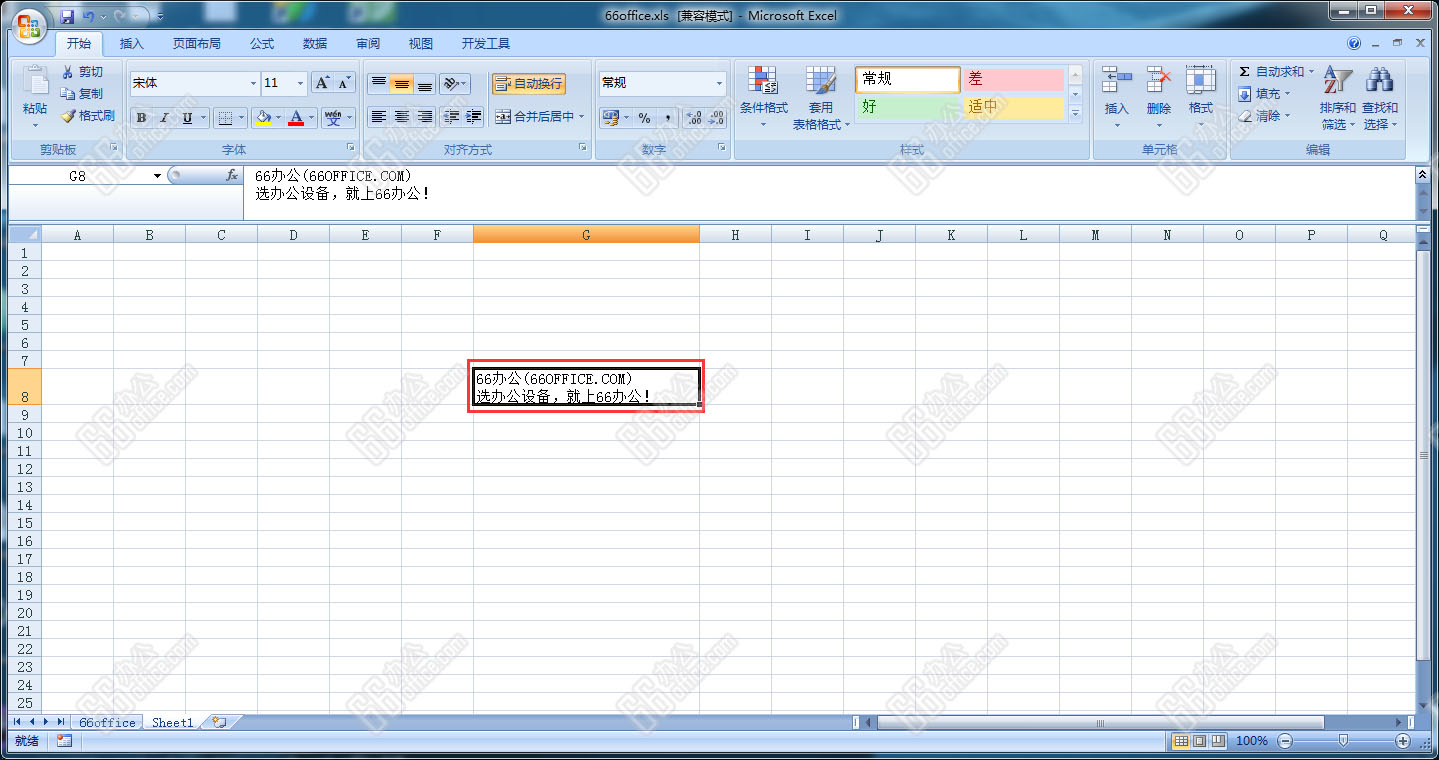Image resolution: width=1439 pixels, height=760 pixels.
Task: Open the Name Box dropdown arrow
Action: coord(157,176)
